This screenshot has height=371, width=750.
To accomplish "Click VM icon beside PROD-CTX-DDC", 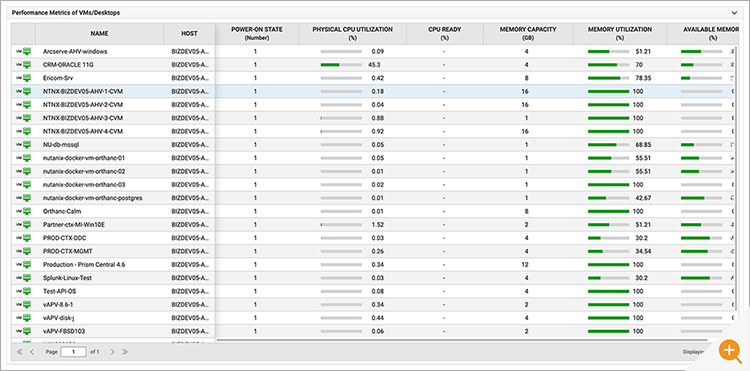I will 23,238.
